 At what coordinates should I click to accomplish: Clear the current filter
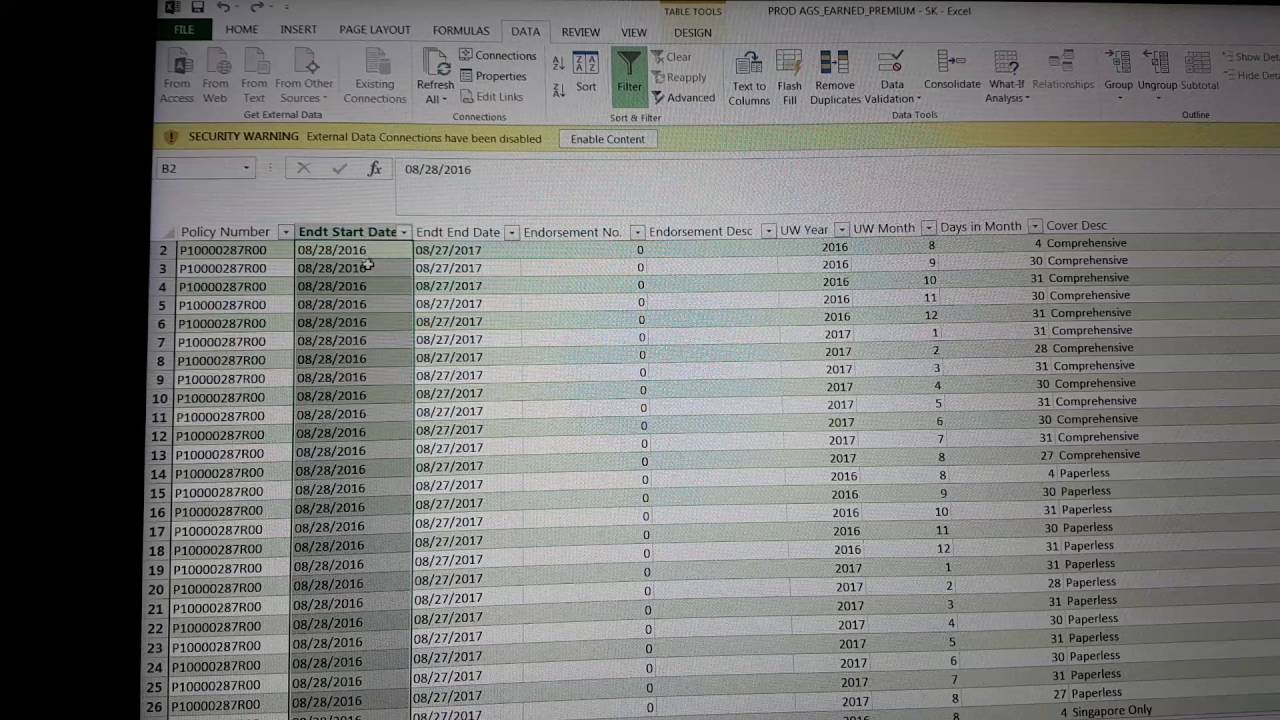(672, 57)
